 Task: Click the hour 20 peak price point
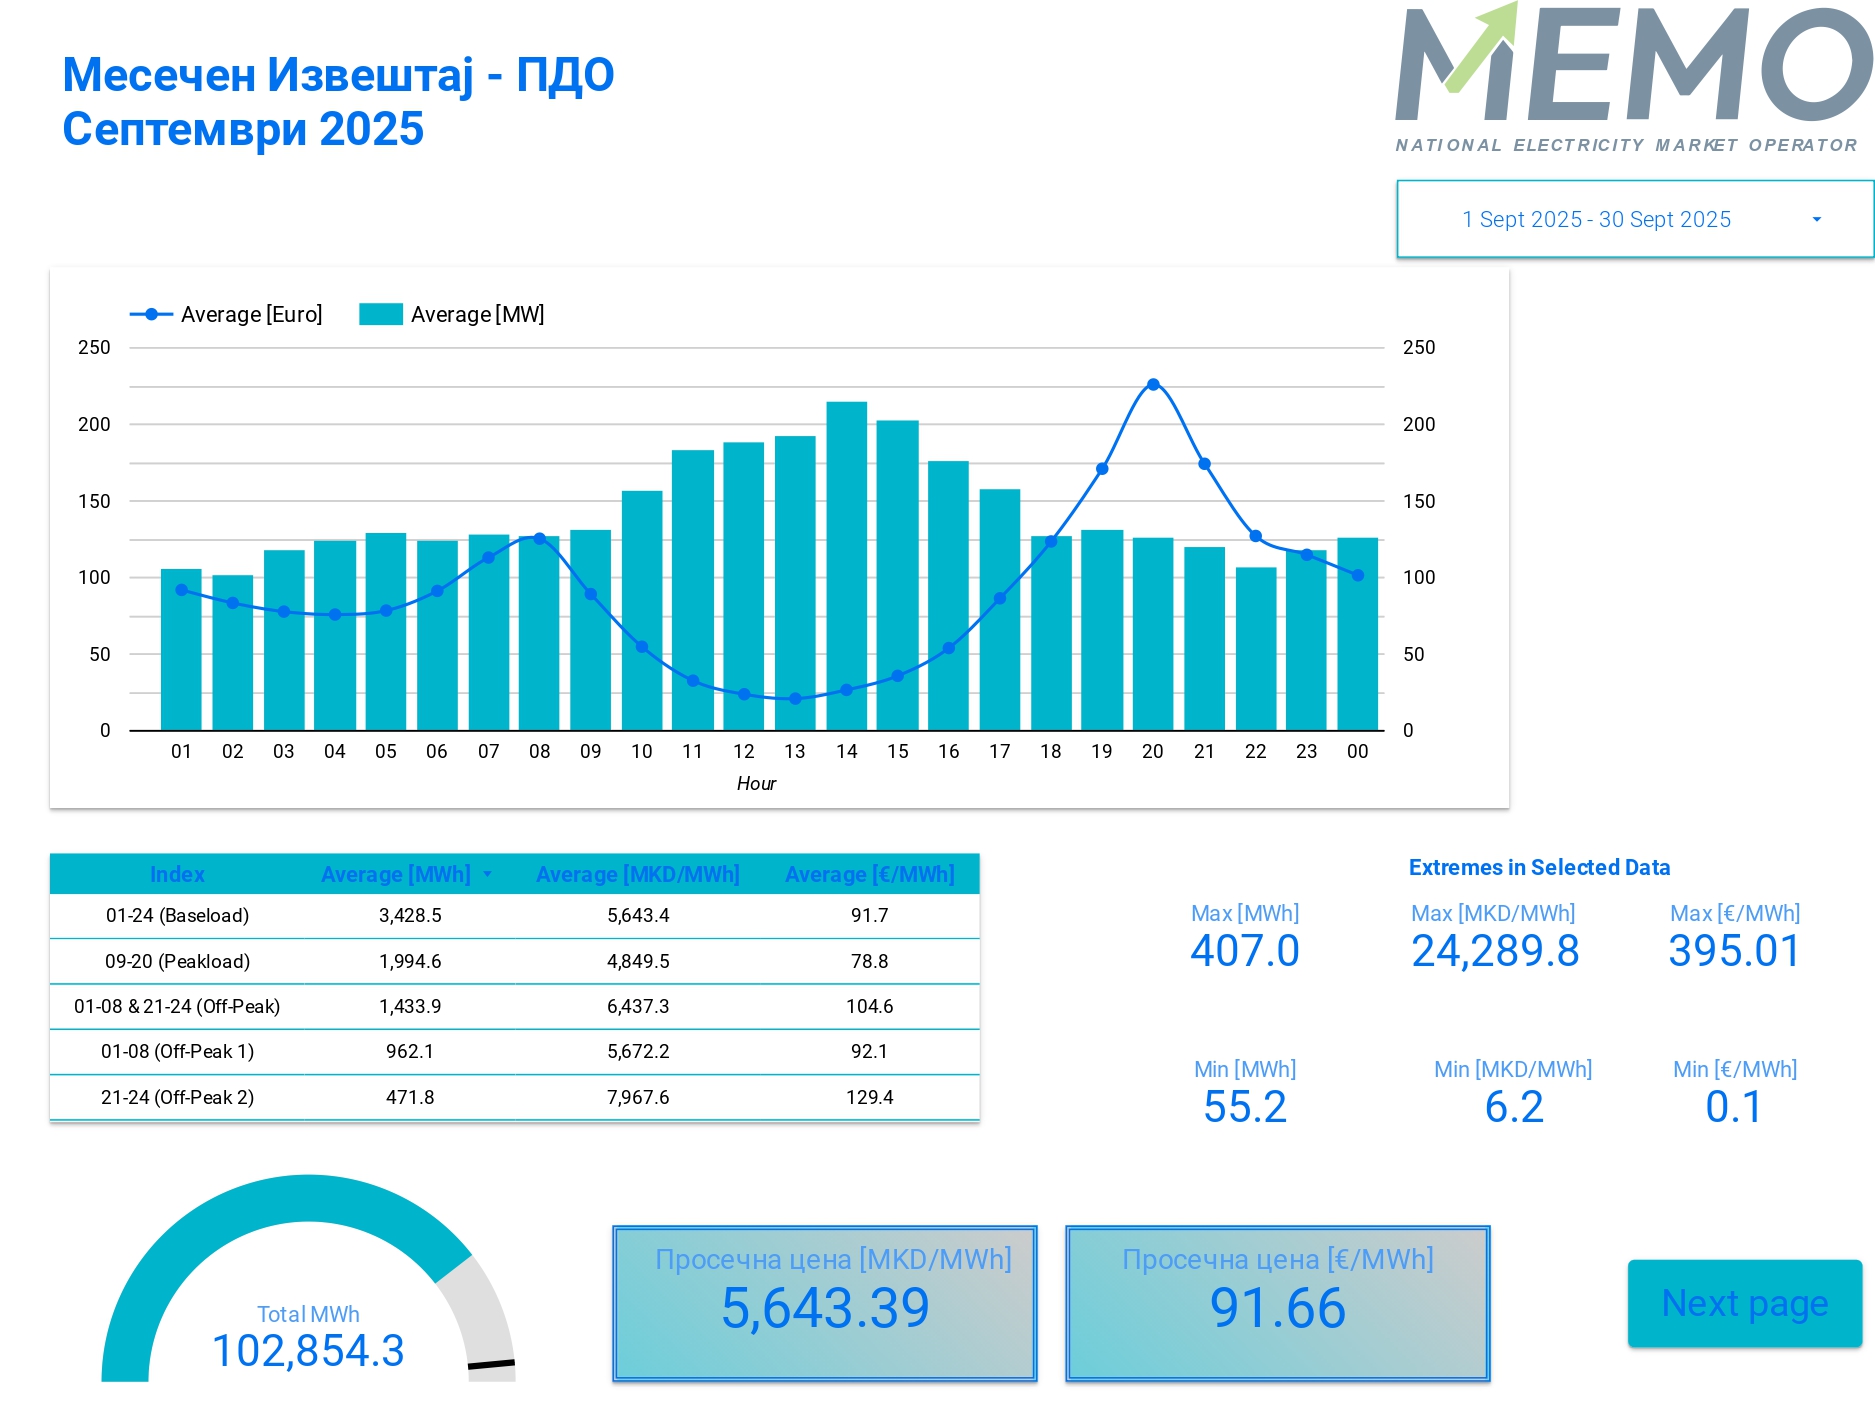(1153, 385)
